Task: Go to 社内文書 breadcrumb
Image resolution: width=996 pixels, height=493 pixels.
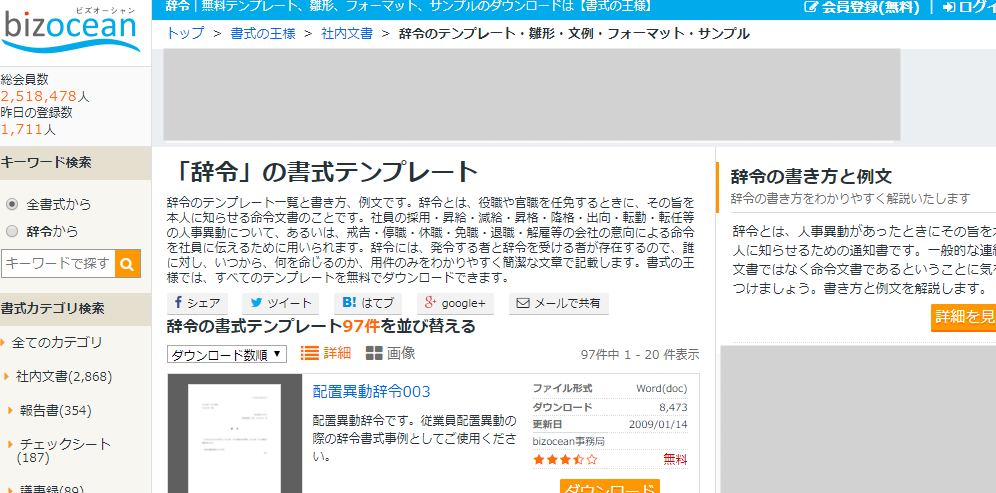Action: tap(347, 34)
